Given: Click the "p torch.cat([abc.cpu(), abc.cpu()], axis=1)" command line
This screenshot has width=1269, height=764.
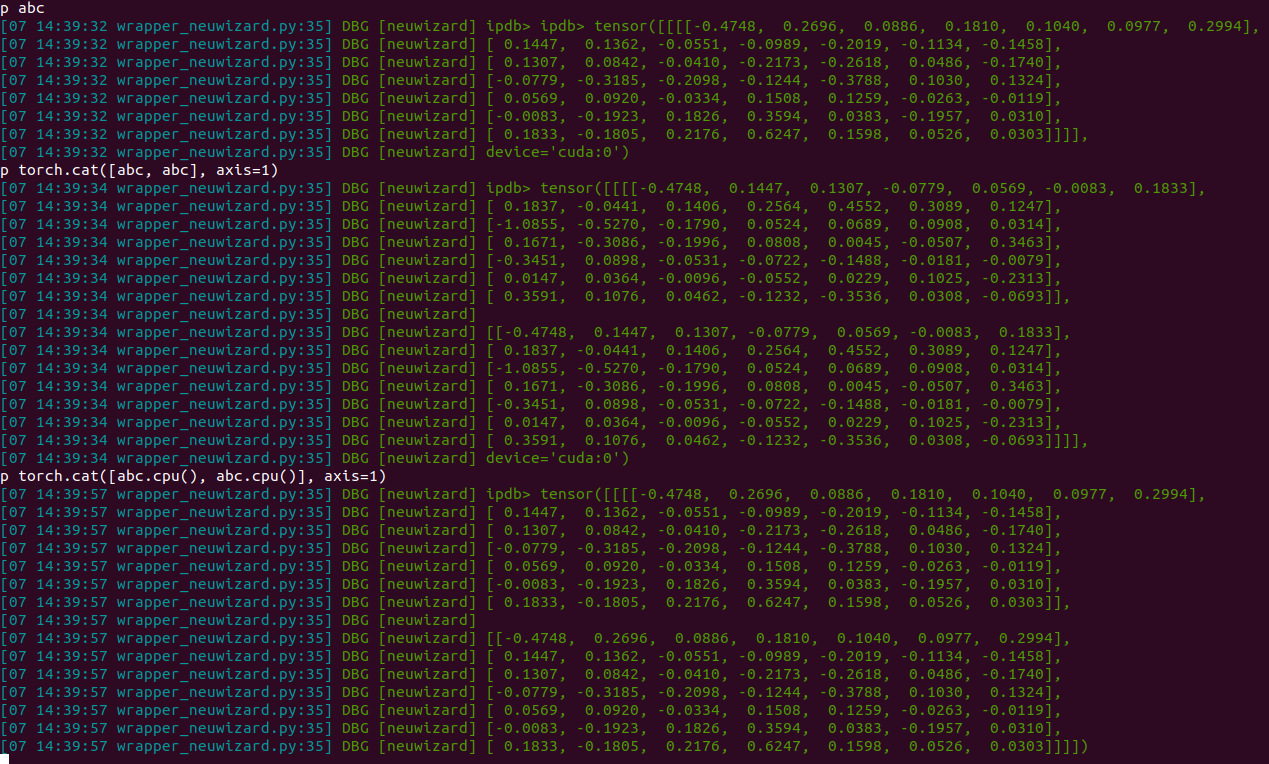Looking at the screenshot, I should pyautogui.click(x=193, y=476).
